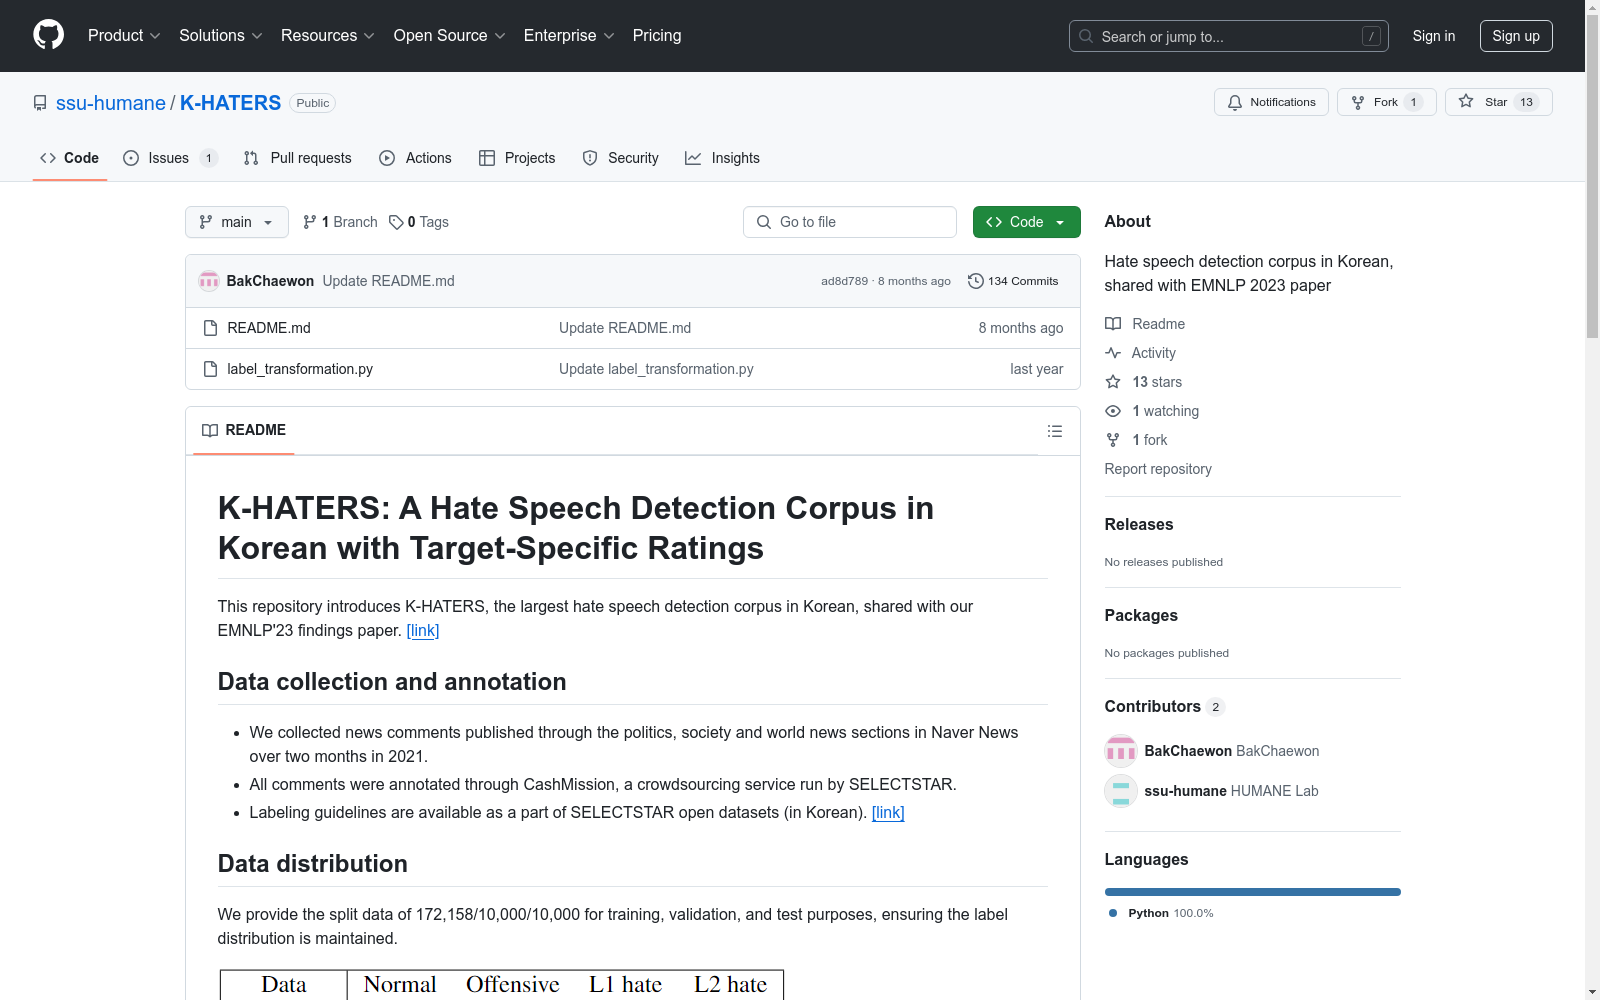Screen dimensions: 1600x1000
Task: Expand the Open Source menu
Action: 450,36
